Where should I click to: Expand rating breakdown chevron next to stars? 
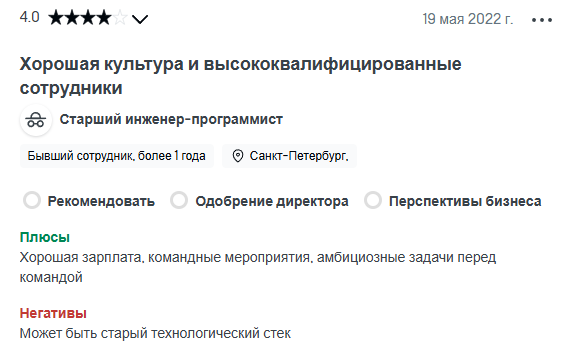click(x=140, y=19)
